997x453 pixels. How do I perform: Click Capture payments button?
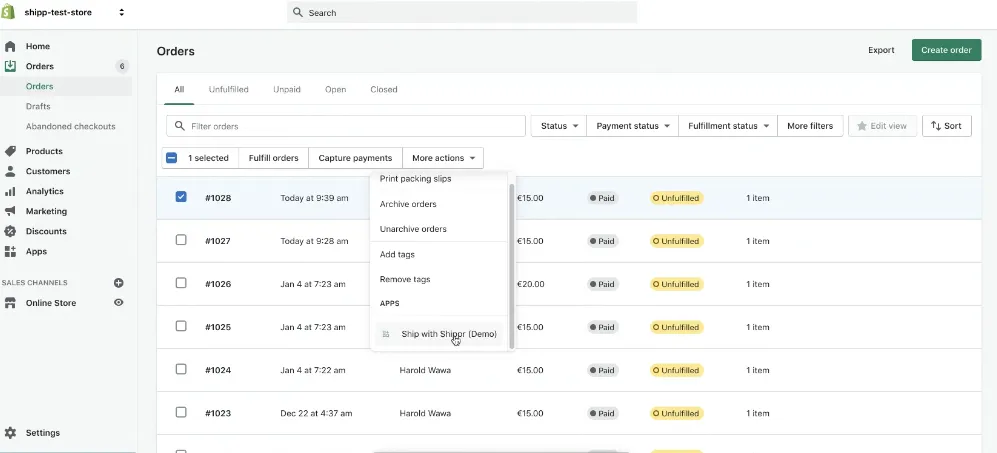pyautogui.click(x=355, y=158)
